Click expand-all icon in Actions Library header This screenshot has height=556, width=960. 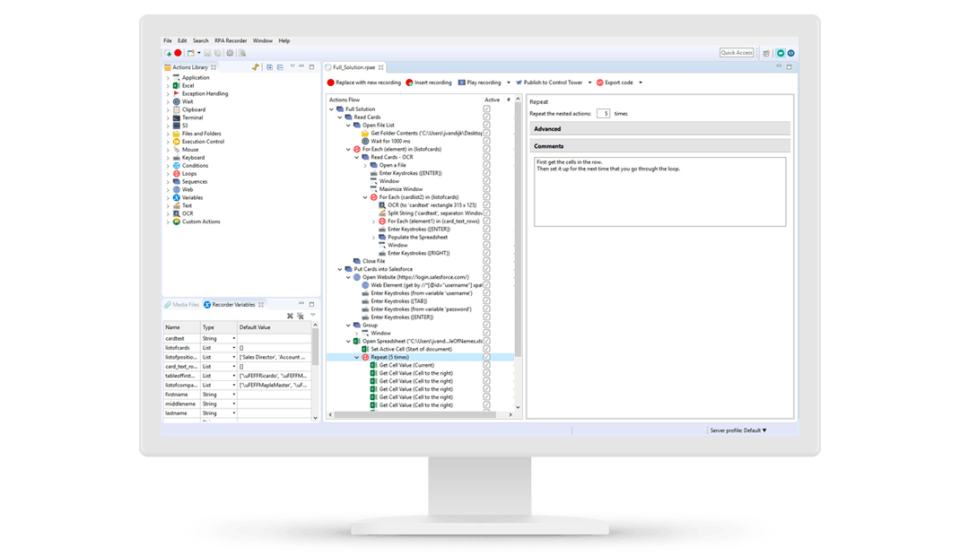[x=269, y=67]
